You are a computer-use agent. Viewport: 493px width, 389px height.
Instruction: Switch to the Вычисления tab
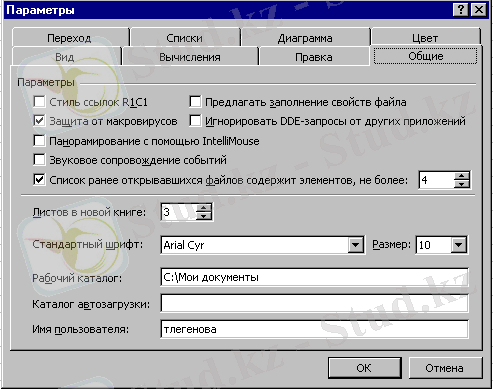coord(190,57)
